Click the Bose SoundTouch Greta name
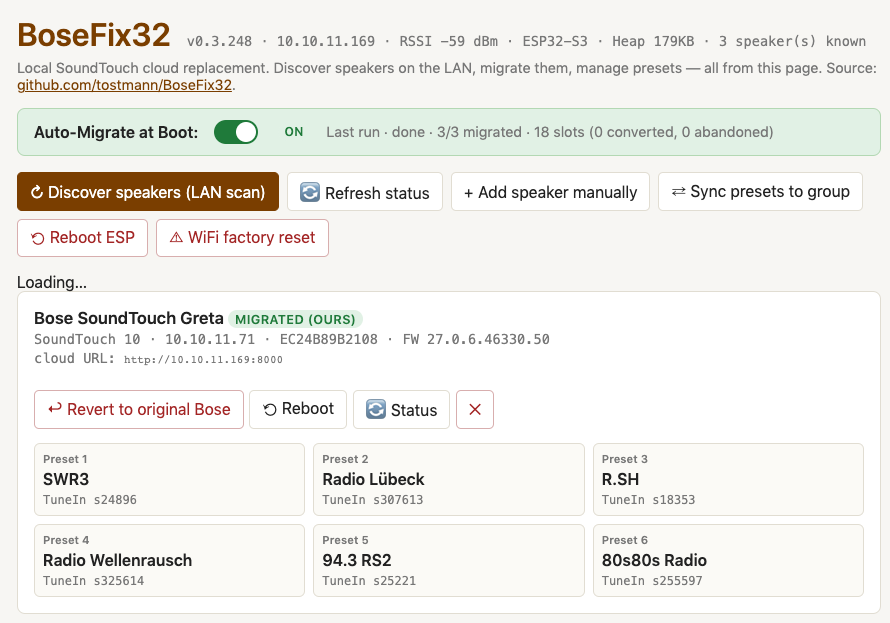The height and width of the screenshot is (623, 890). (x=129, y=318)
